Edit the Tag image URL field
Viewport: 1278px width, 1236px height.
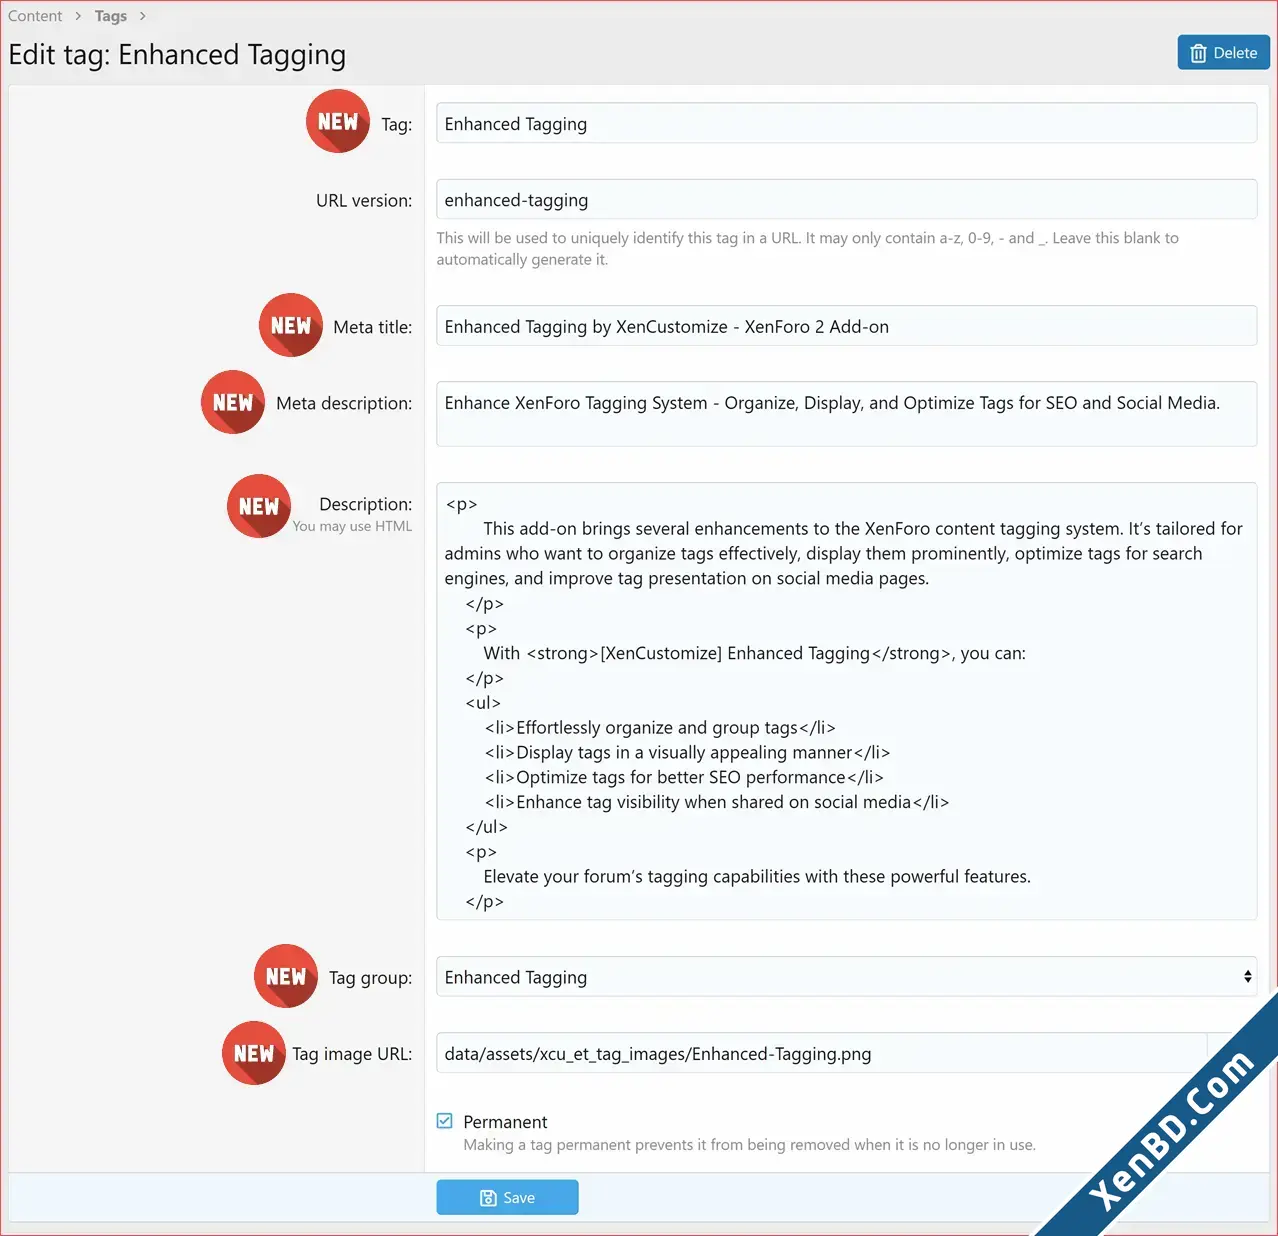tap(822, 1054)
